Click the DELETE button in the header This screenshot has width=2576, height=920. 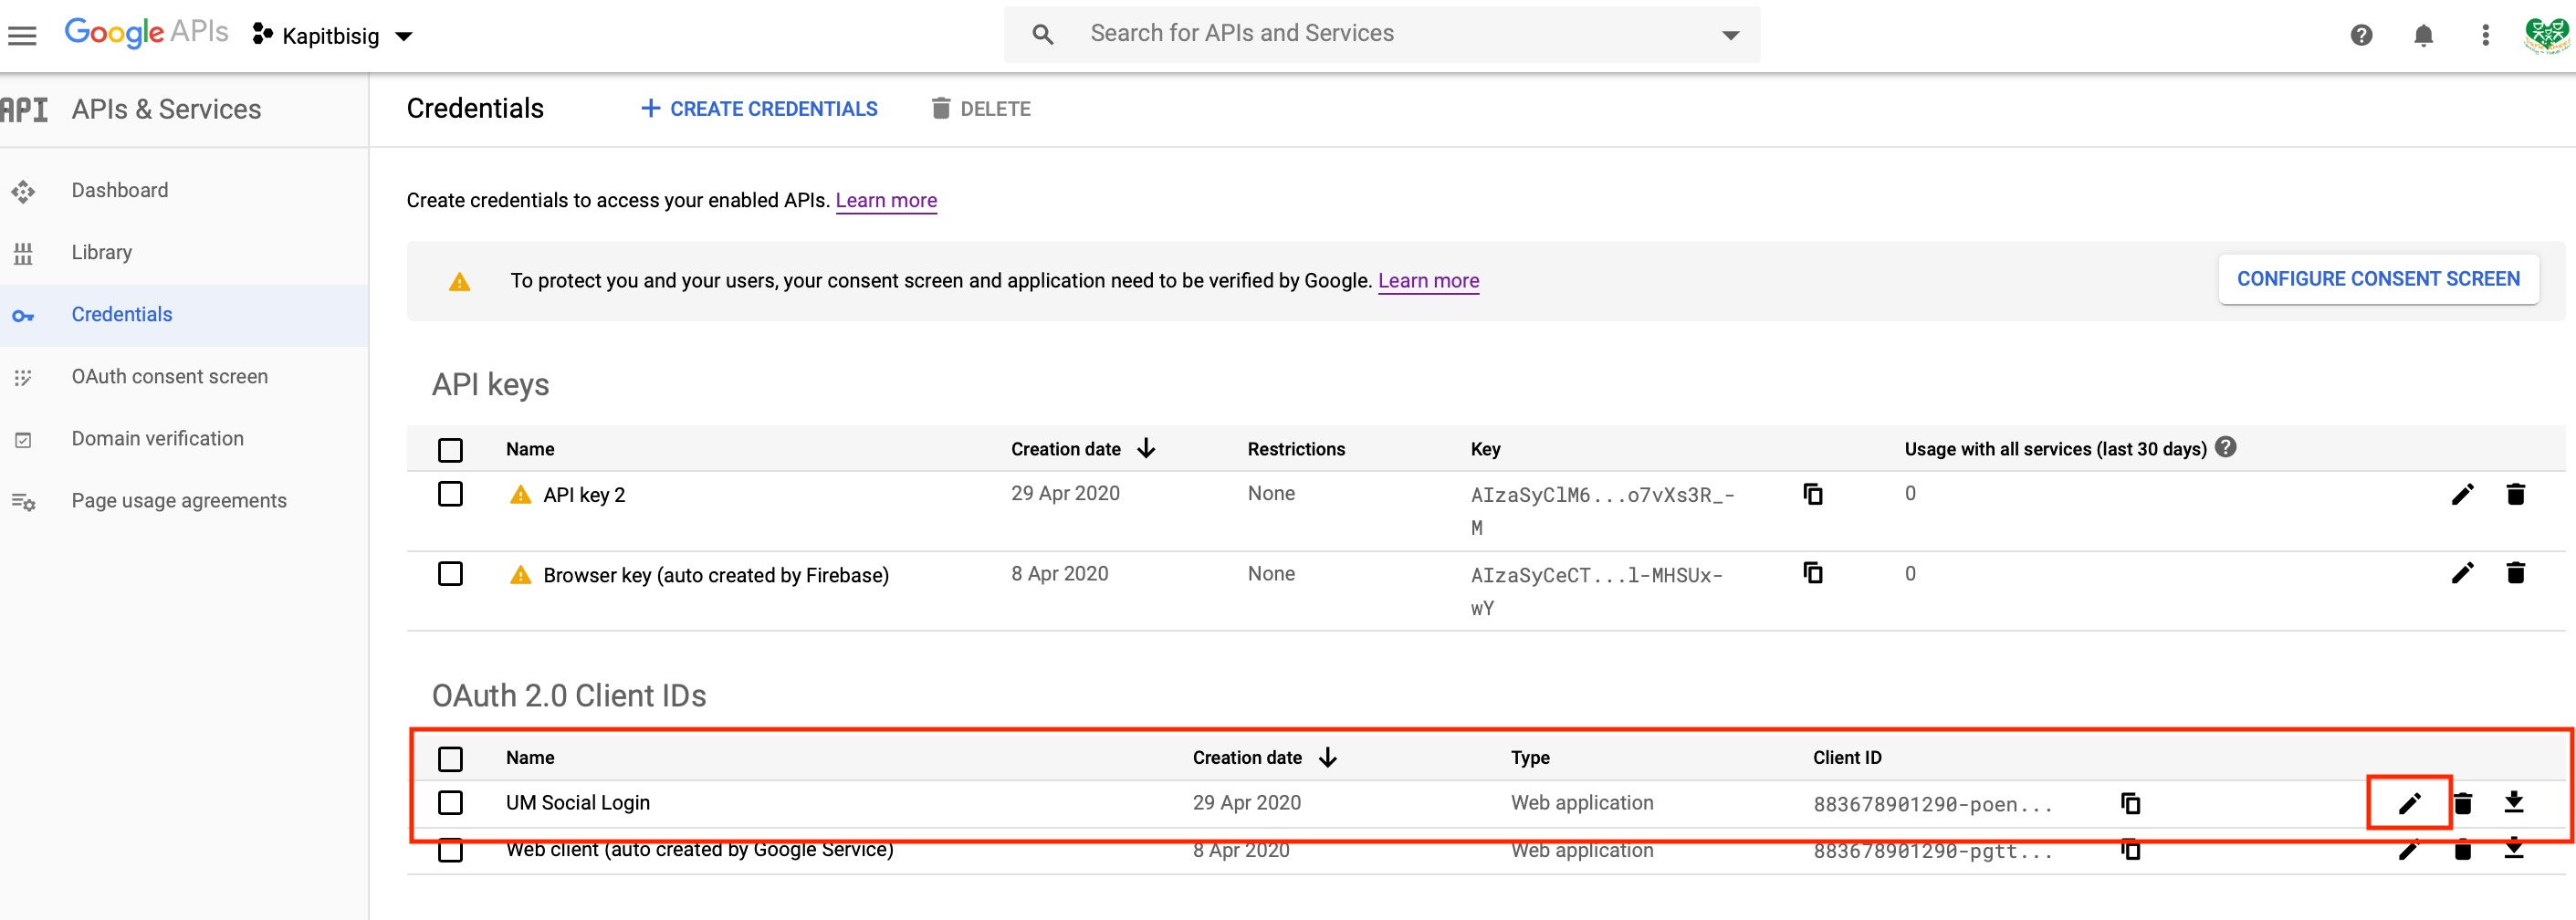point(981,109)
